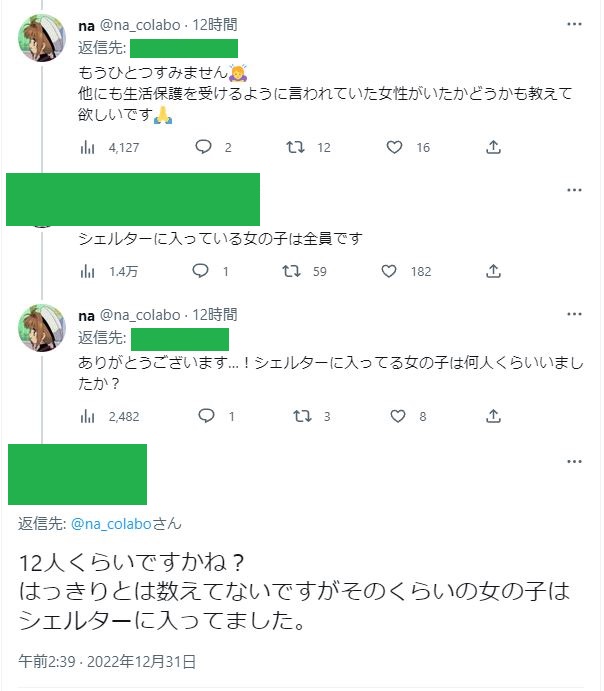Retweet the third tweet with 3 retweets
This screenshot has height=691, width=604.
297,416
